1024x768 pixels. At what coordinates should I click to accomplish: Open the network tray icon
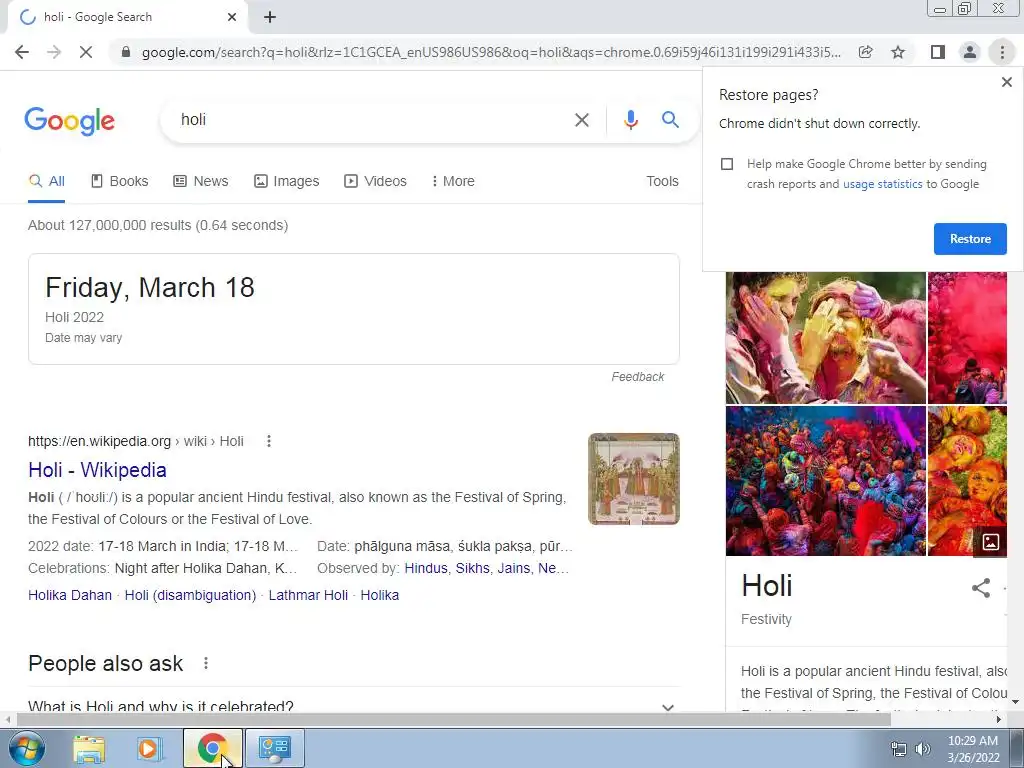pyautogui.click(x=899, y=750)
